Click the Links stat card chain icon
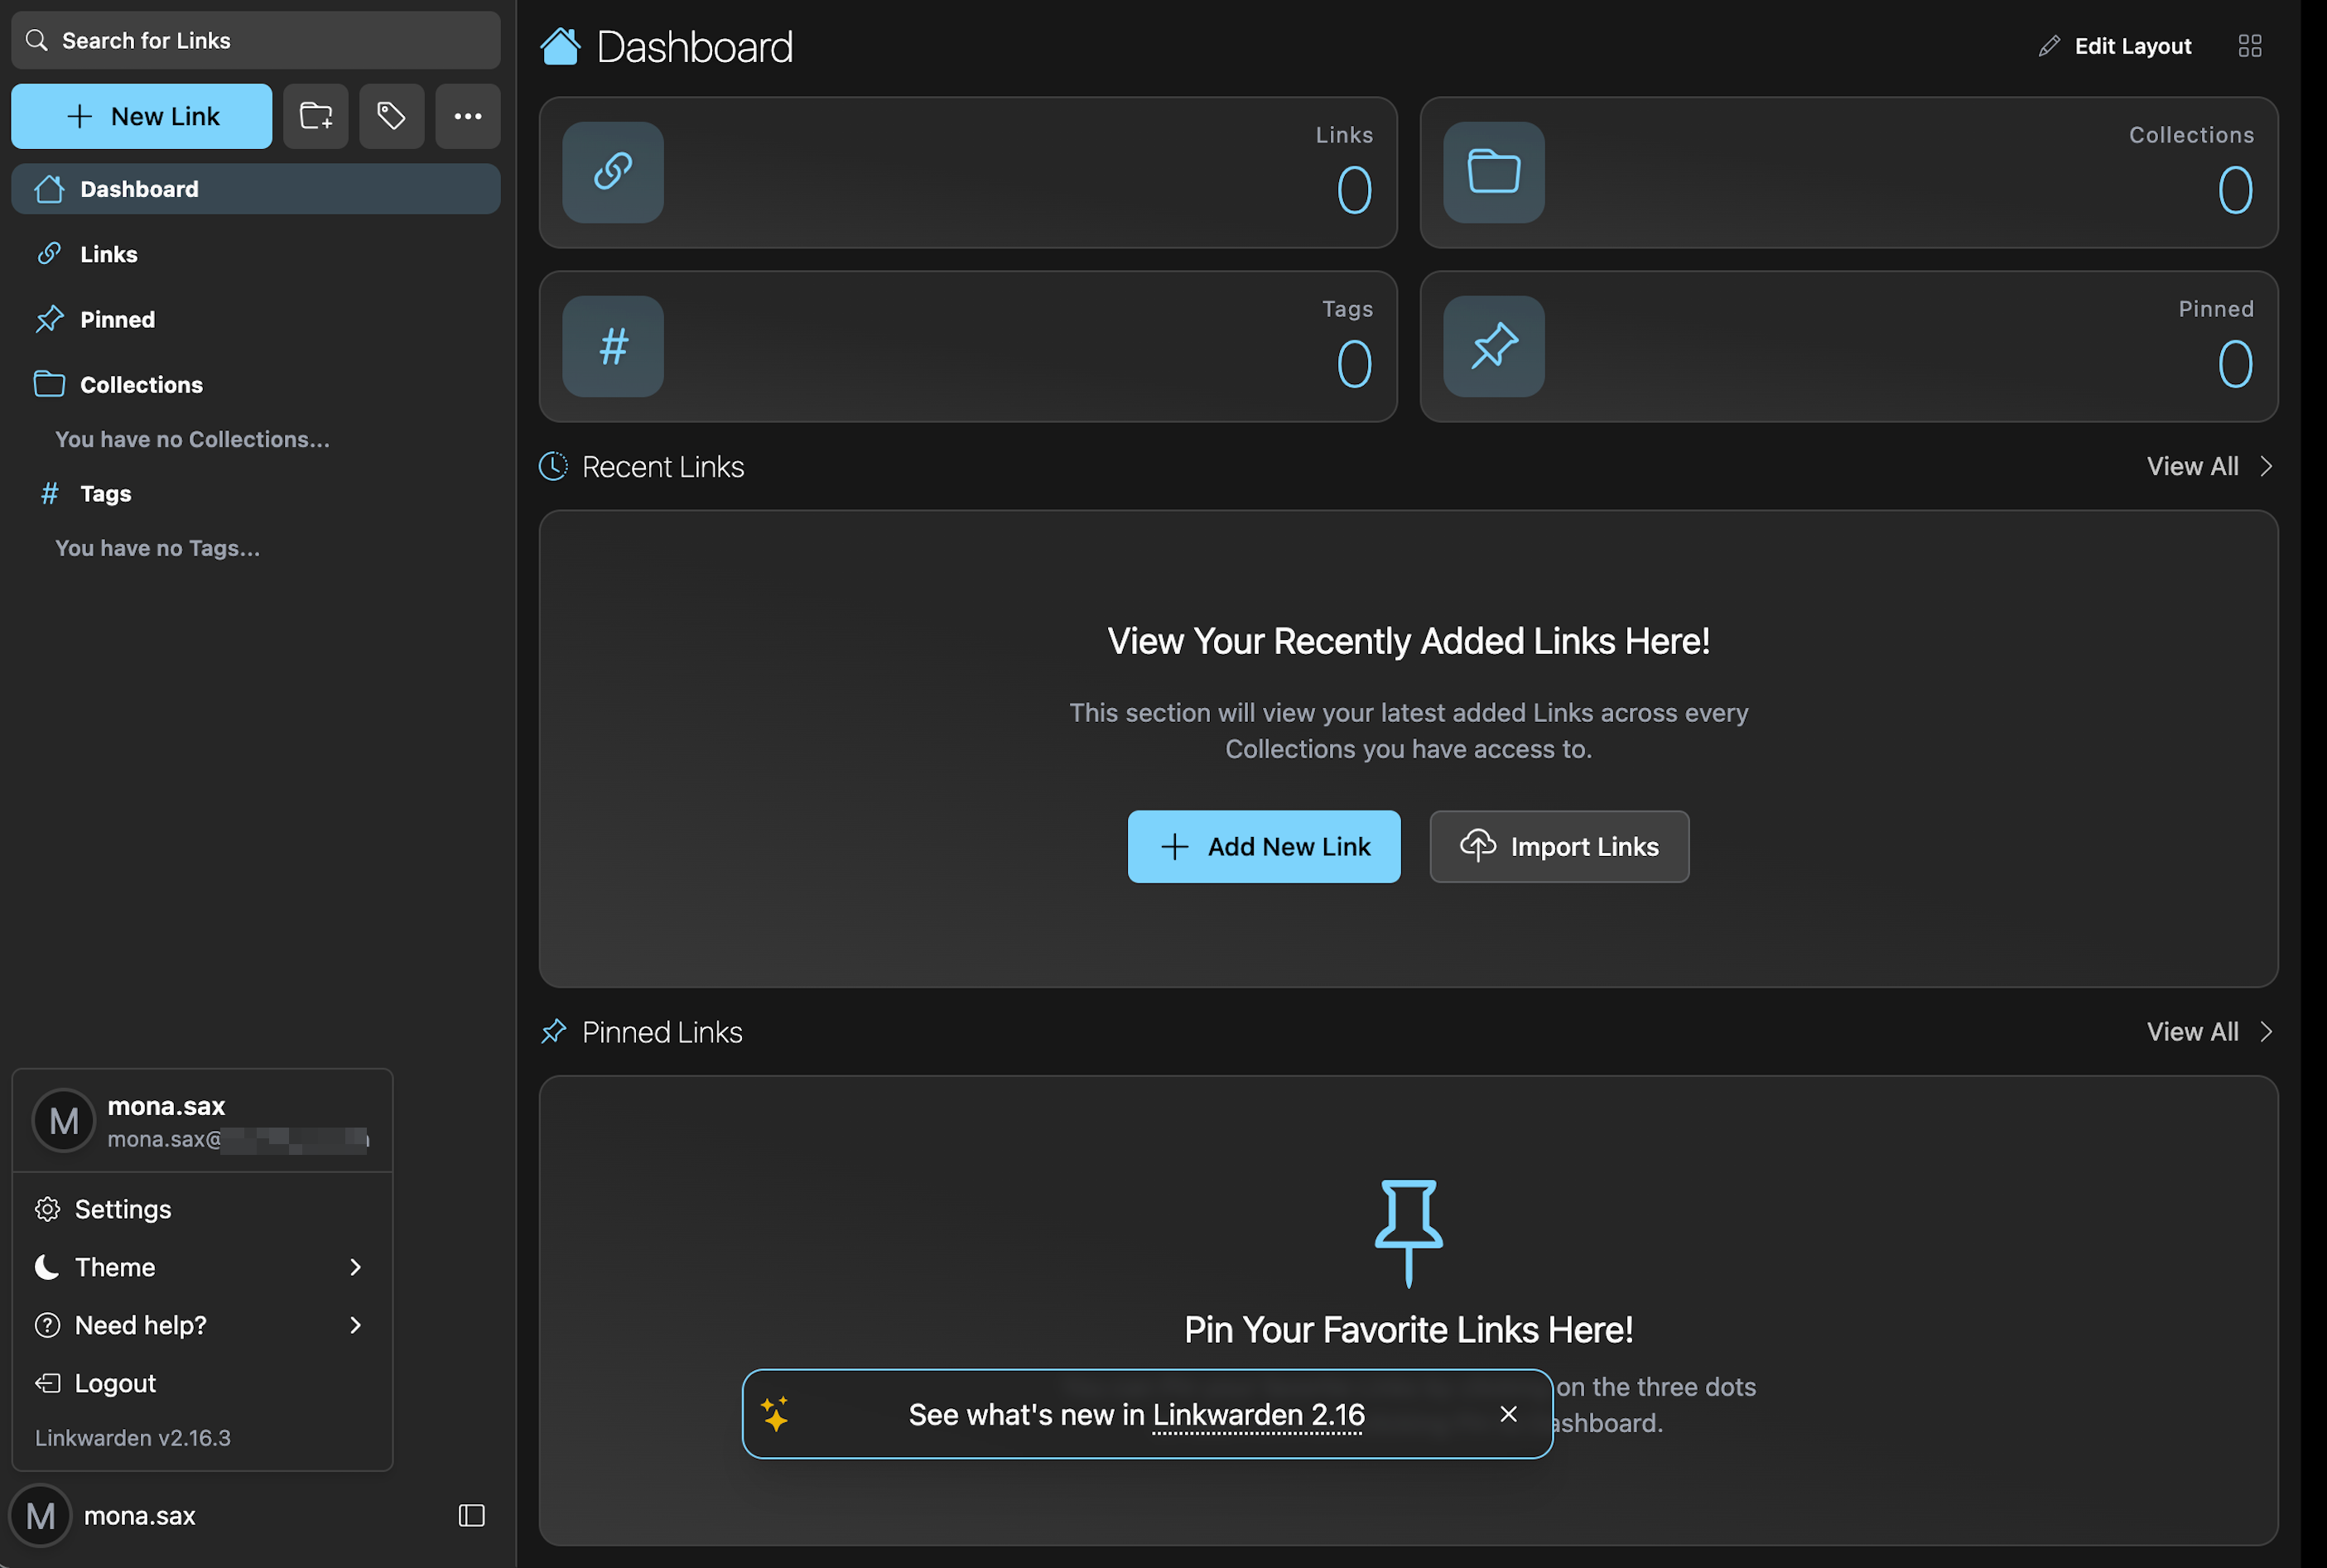Image resolution: width=2327 pixels, height=1568 pixels. [613, 172]
